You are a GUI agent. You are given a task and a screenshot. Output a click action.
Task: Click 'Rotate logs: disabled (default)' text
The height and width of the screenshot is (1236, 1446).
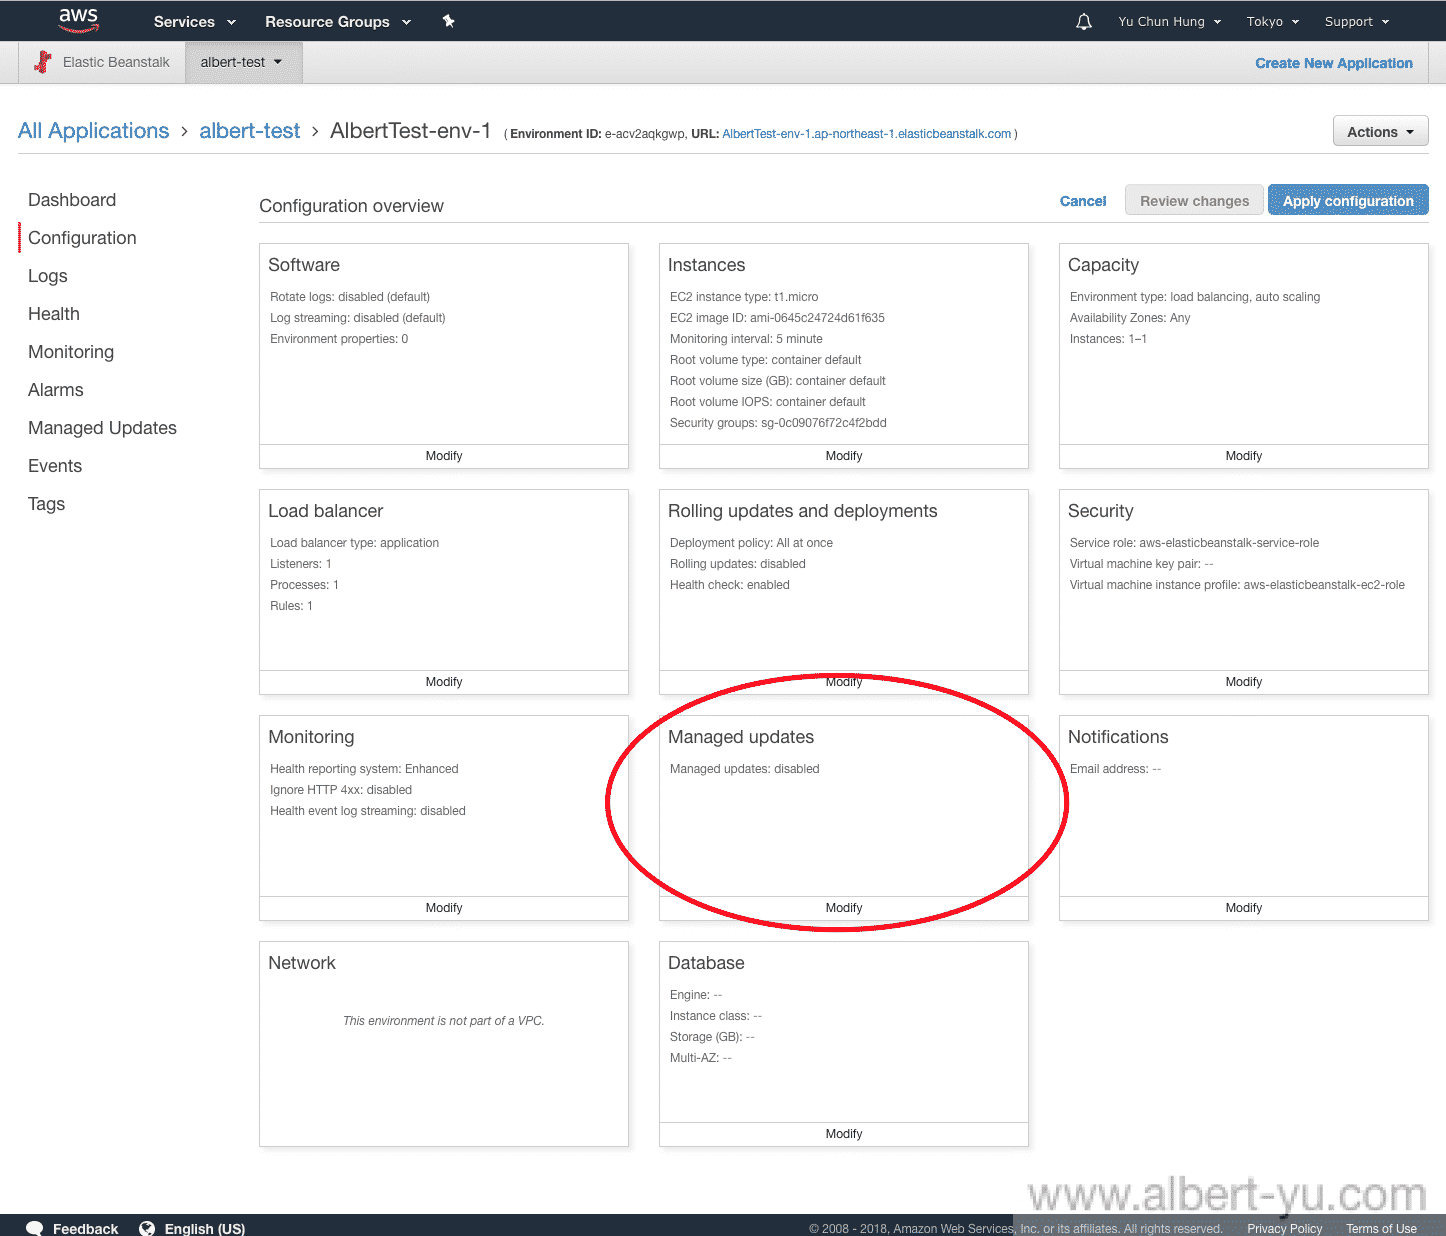pyautogui.click(x=350, y=297)
